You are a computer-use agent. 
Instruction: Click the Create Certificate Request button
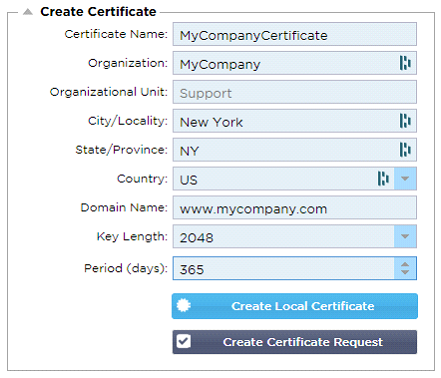click(295, 342)
